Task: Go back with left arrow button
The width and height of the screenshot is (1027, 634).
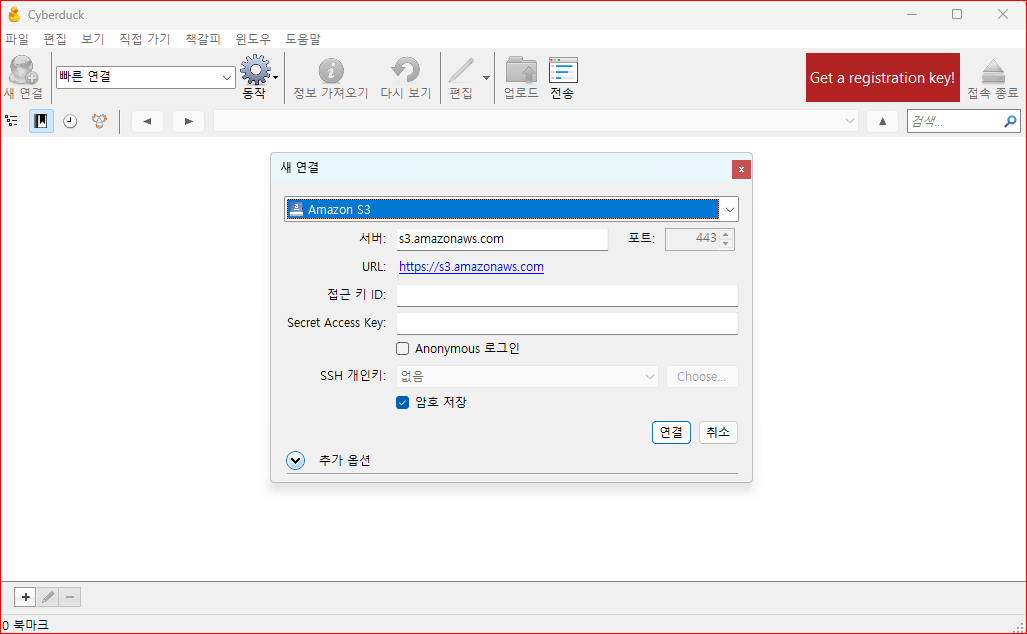Action: pos(147,121)
